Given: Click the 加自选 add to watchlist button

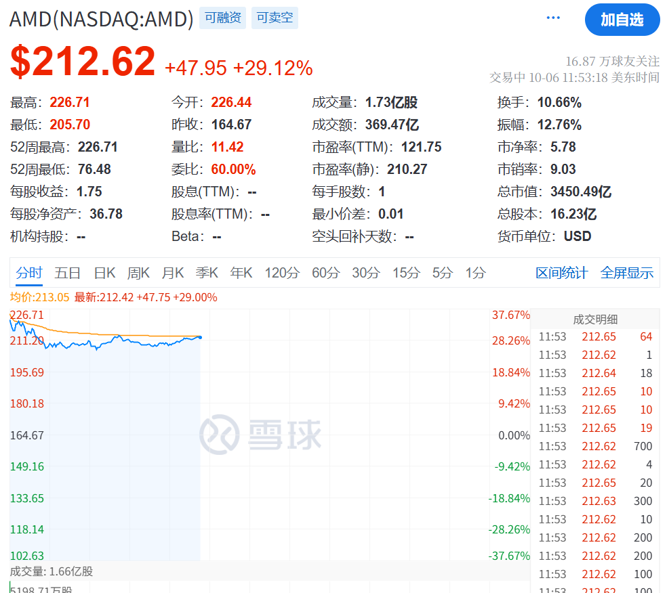Looking at the screenshot, I should [x=621, y=19].
